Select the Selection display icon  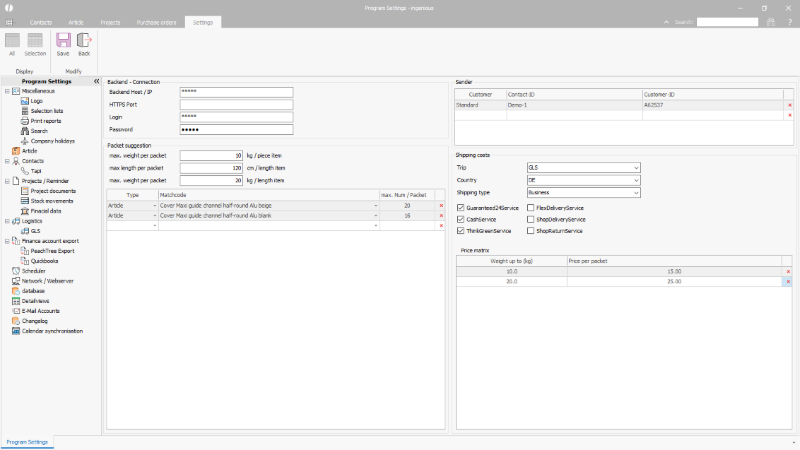(x=35, y=44)
